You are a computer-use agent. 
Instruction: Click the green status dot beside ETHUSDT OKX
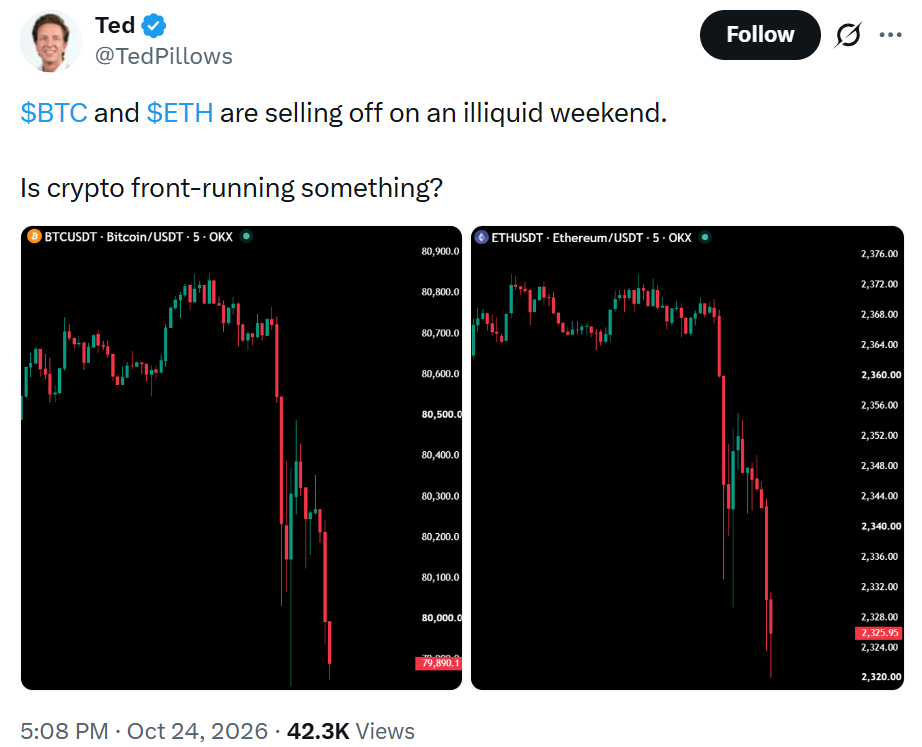704,238
